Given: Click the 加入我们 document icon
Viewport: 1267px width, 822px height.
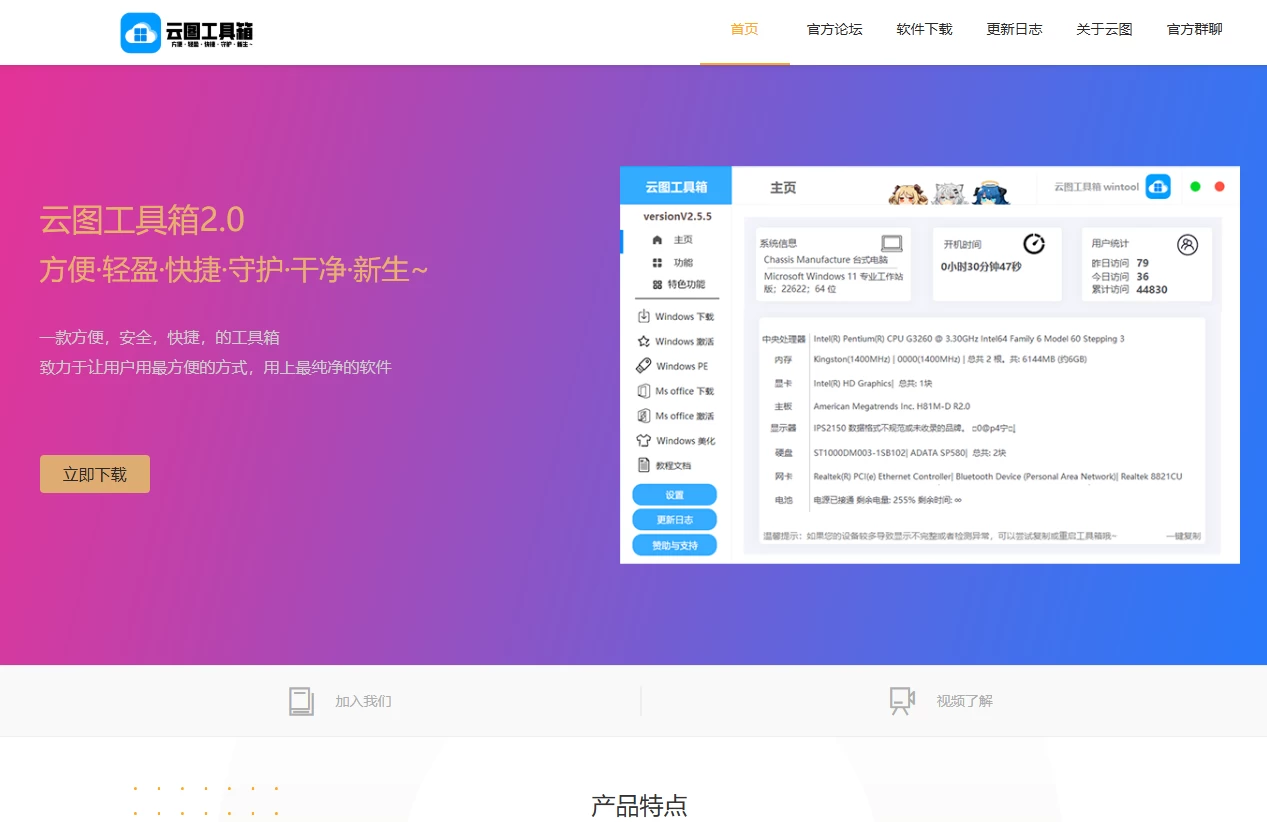Looking at the screenshot, I should 301,701.
